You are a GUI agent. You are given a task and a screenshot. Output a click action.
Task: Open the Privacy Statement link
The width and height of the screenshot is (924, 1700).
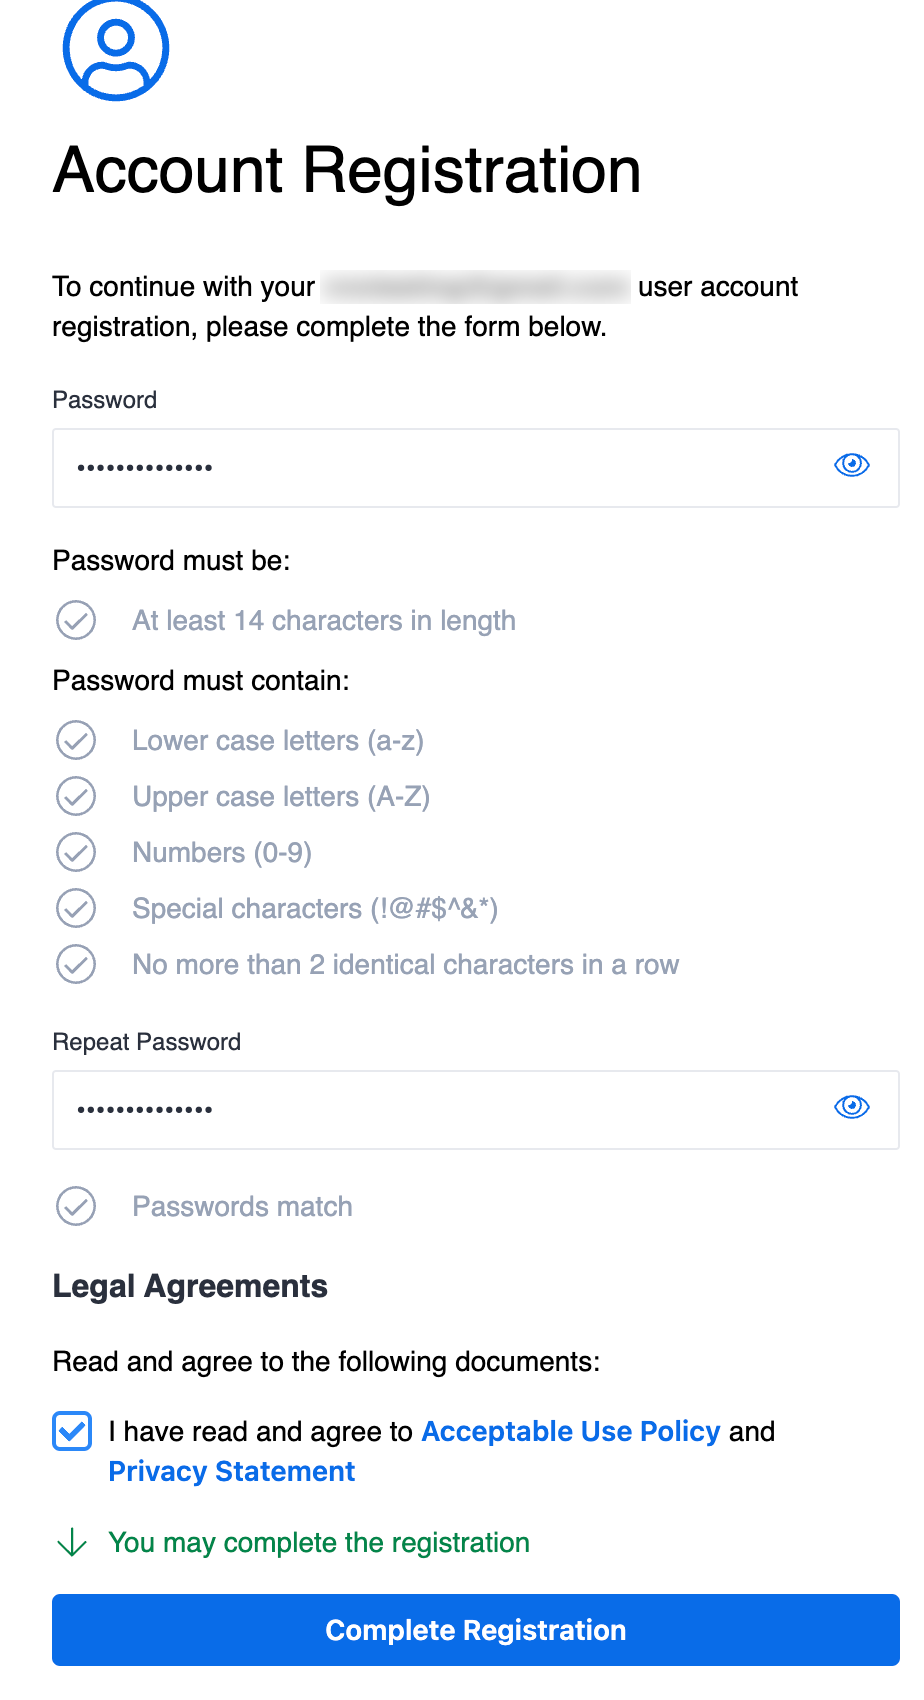pyautogui.click(x=232, y=1471)
